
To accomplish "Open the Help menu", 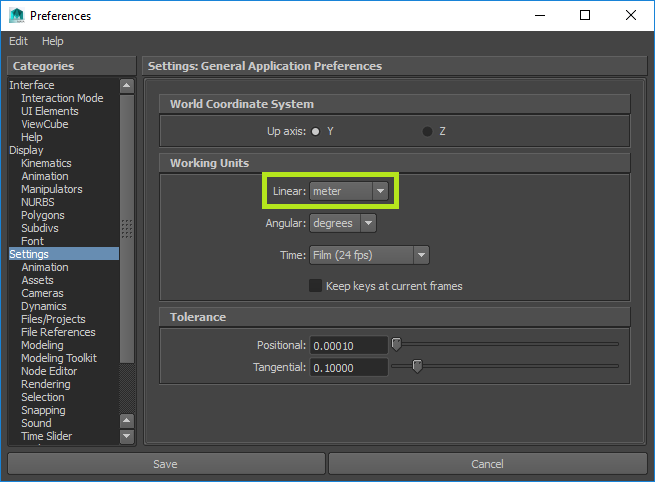I will (x=53, y=41).
